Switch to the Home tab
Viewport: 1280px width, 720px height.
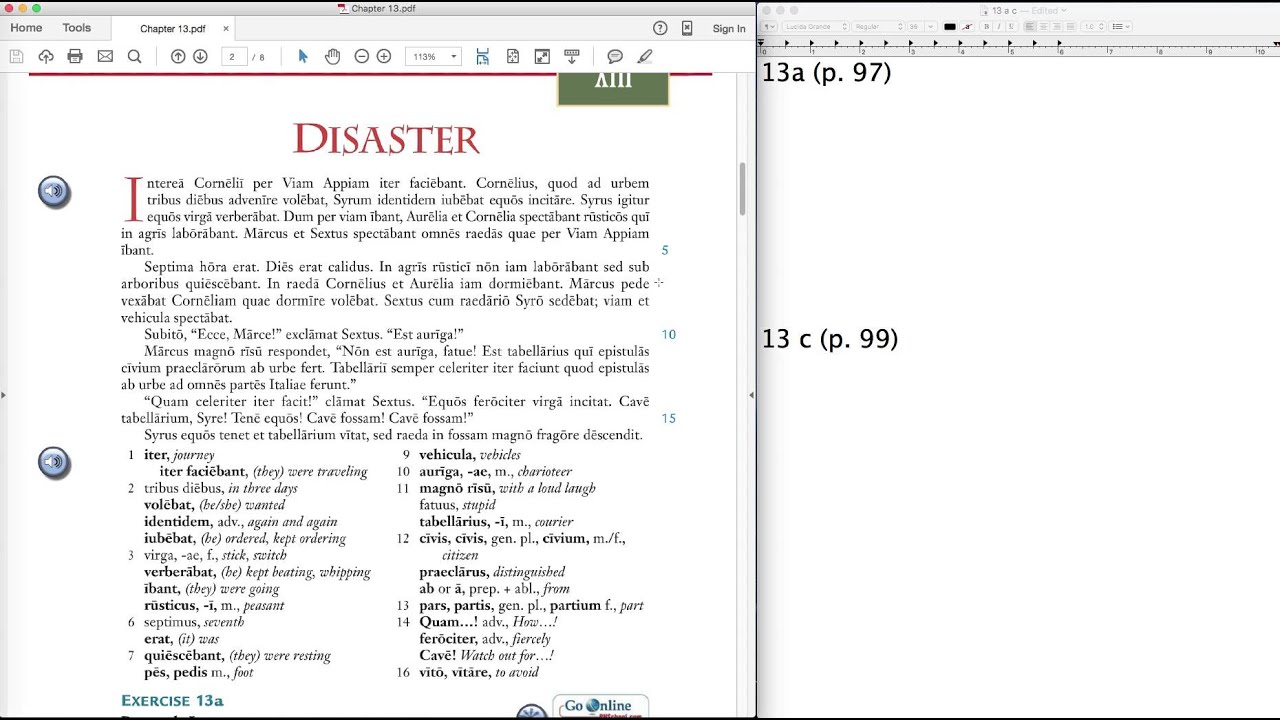pyautogui.click(x=26, y=28)
